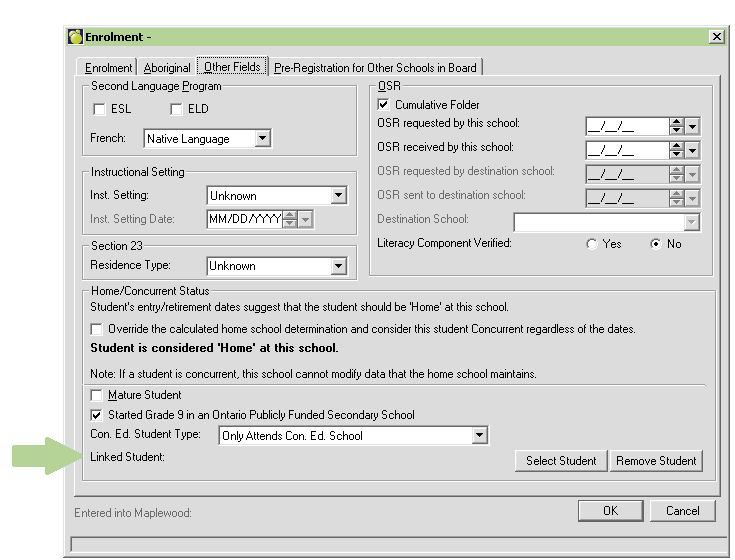Click spinner arrows for OSR received by this school
Screen dimensions: 735x560
coord(676,150)
